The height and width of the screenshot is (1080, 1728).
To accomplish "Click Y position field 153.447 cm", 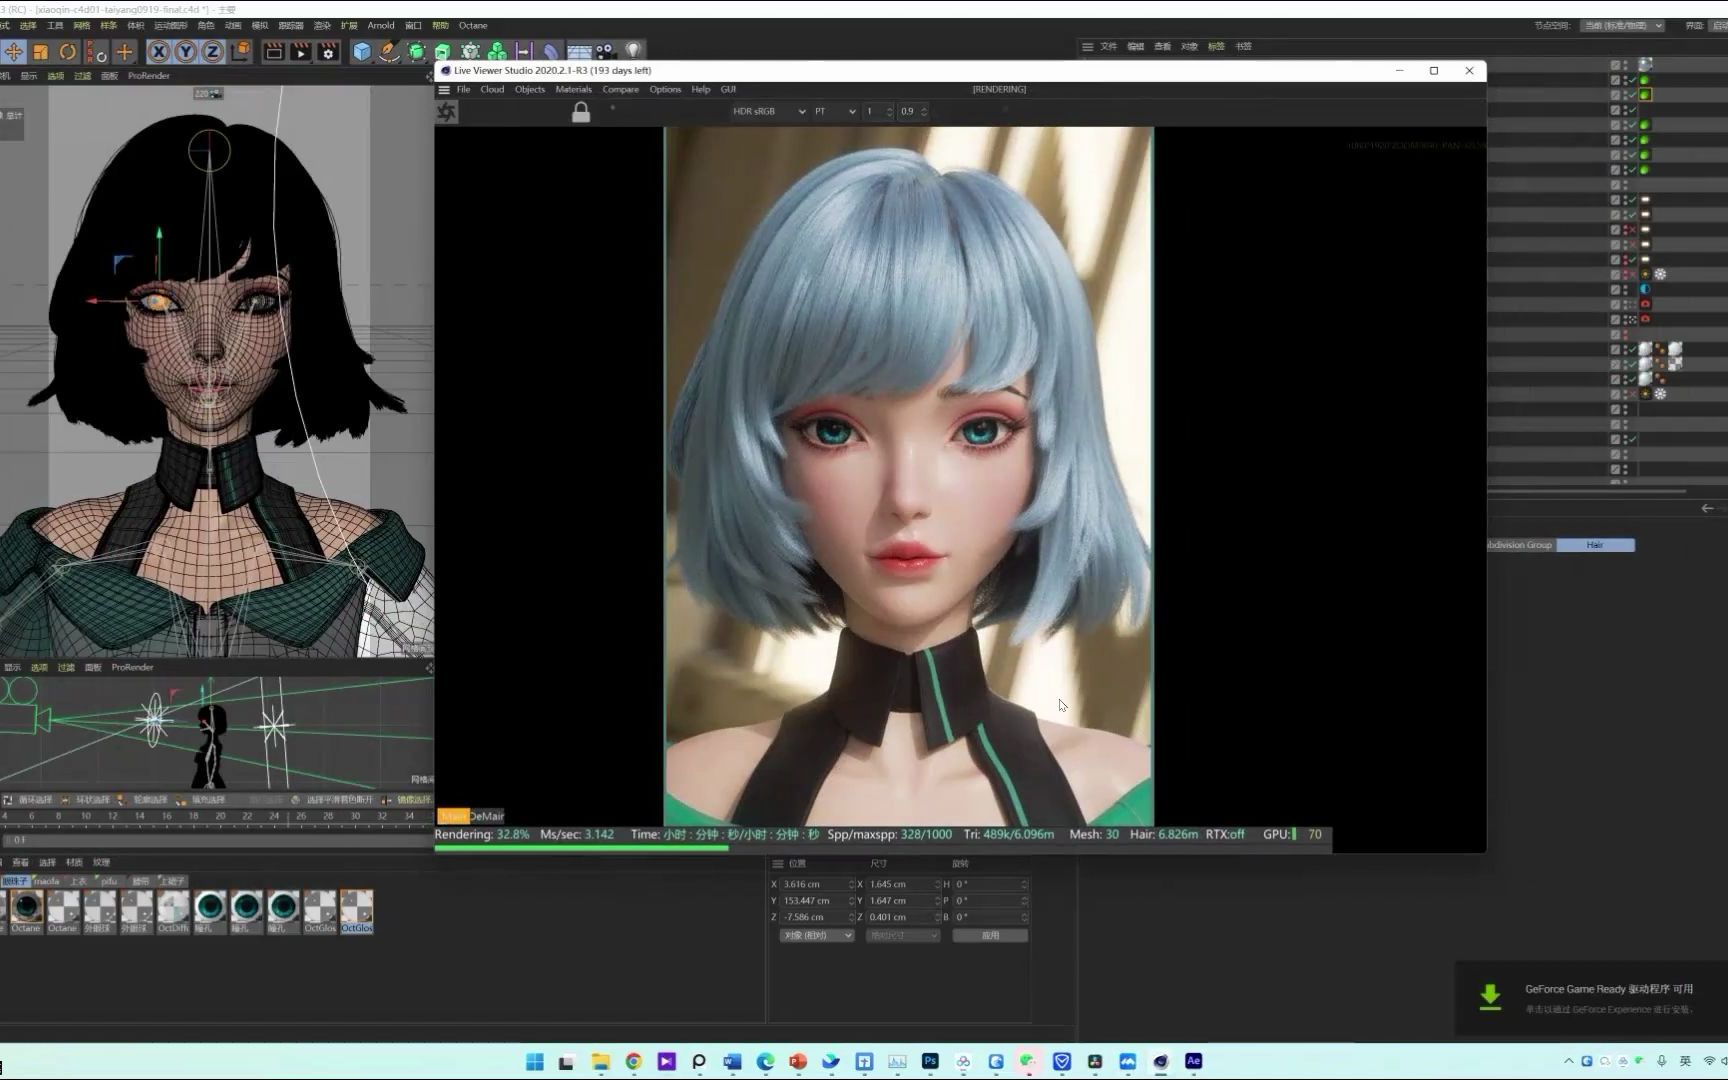I will 816,900.
